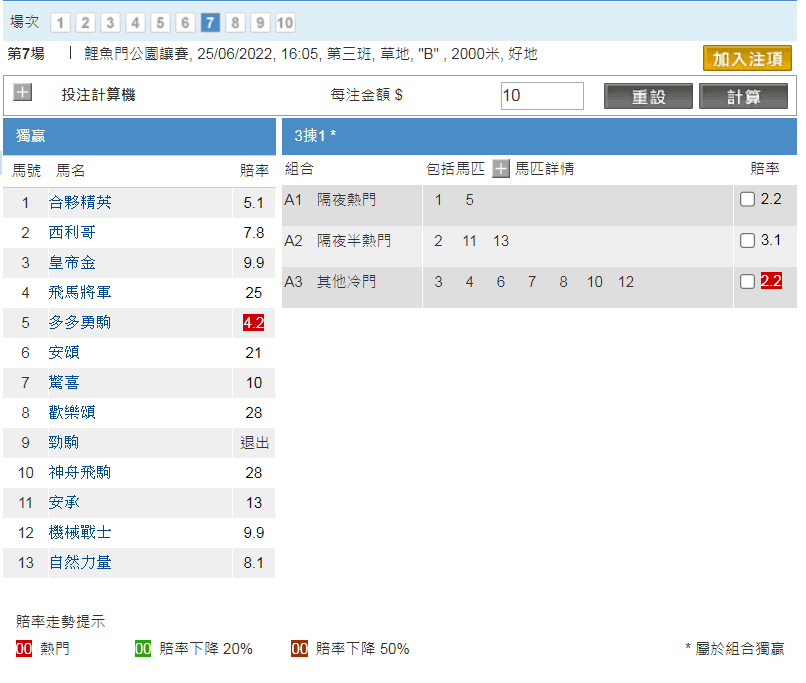Click the green 賠率下降 20% legend swatch
The image size is (806, 683).
143,649
